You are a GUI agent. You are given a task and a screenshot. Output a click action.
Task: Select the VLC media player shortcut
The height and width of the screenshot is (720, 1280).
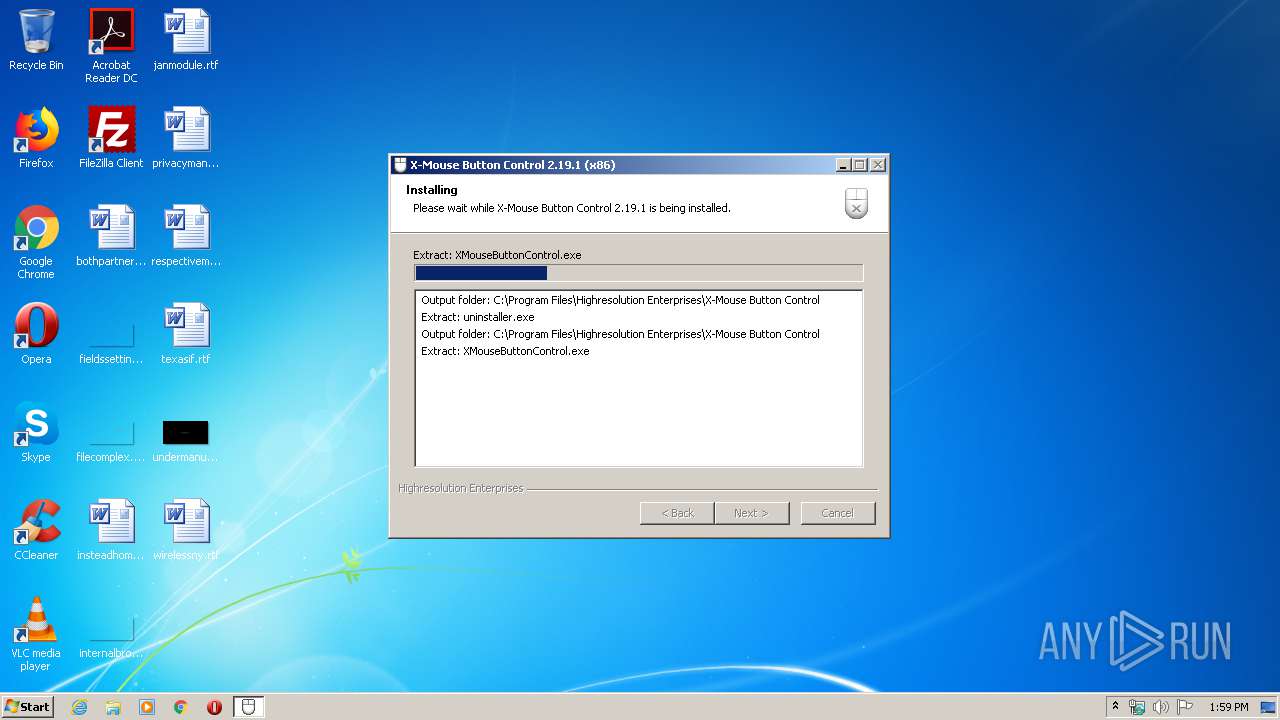36,634
